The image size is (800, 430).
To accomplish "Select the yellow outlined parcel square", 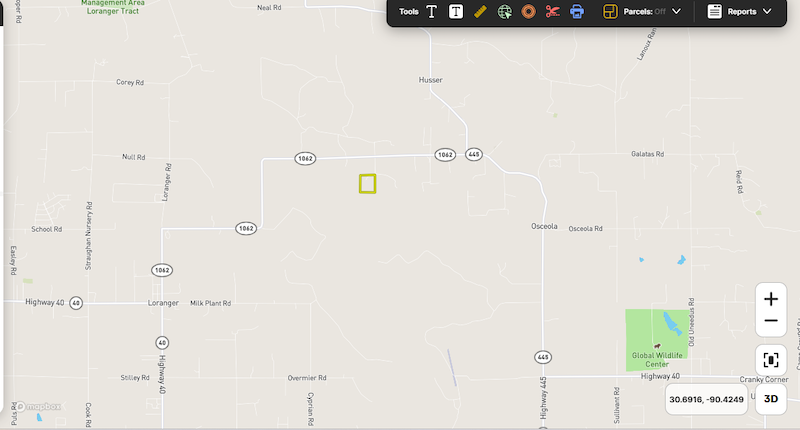I will click(x=367, y=184).
